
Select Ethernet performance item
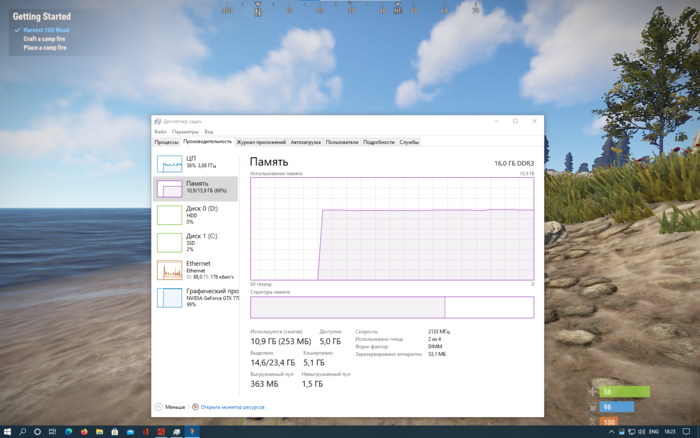(x=196, y=270)
